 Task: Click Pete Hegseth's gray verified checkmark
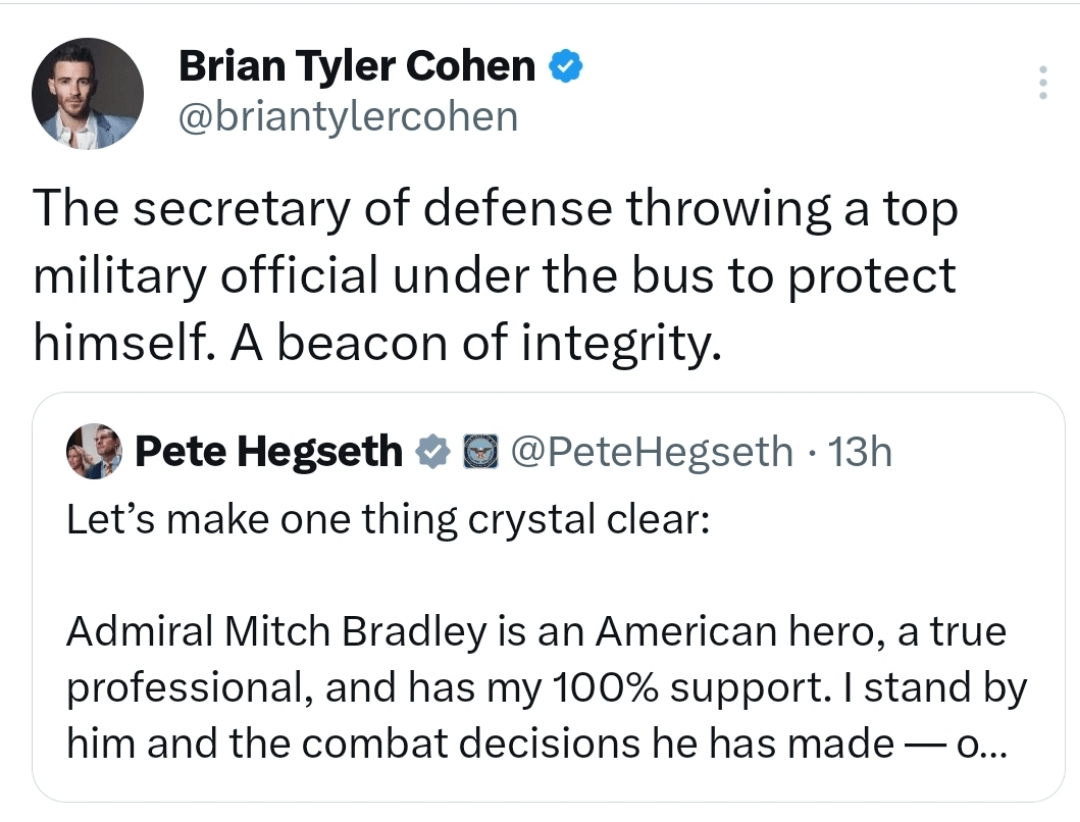(x=431, y=453)
